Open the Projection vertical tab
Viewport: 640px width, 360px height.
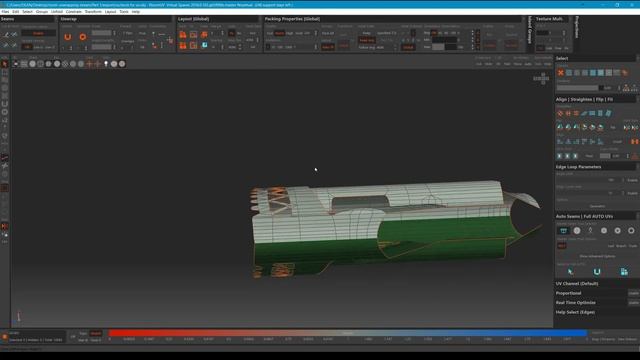coord(577,27)
